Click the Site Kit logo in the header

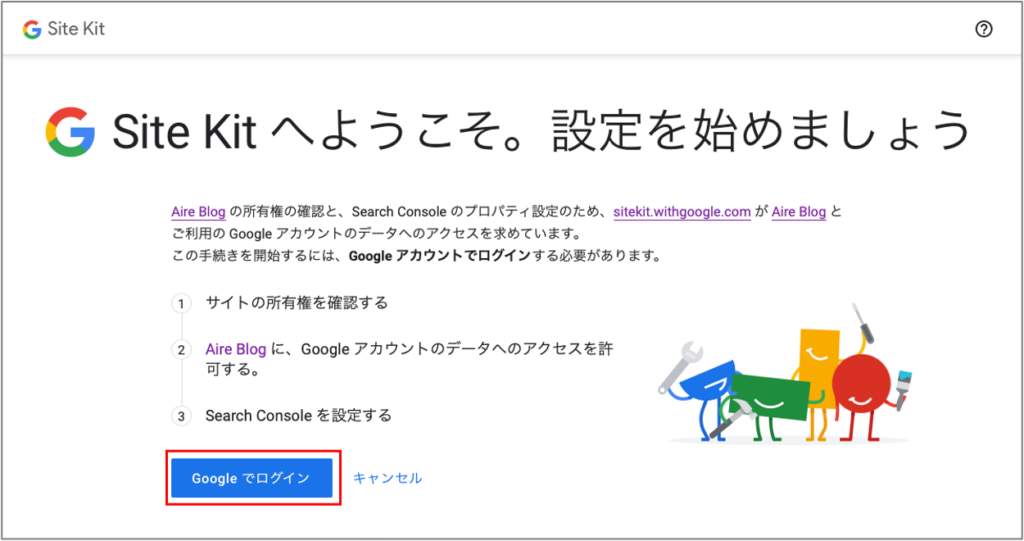(x=63, y=29)
